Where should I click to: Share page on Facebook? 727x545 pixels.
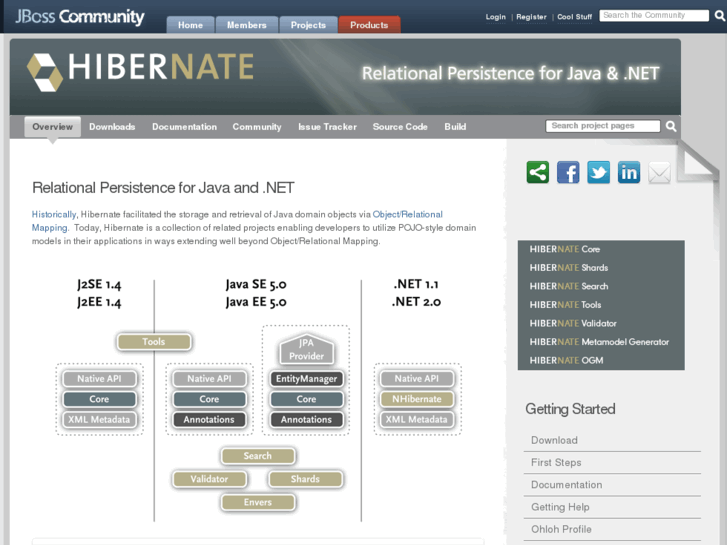(x=568, y=173)
